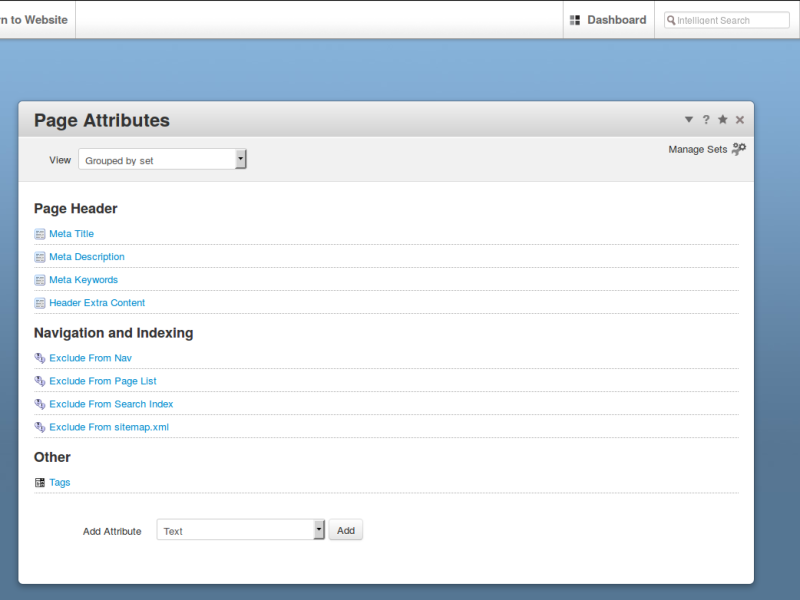Click the icon beside Meta Title
Viewport: 800px width, 600px height.
tap(40, 234)
